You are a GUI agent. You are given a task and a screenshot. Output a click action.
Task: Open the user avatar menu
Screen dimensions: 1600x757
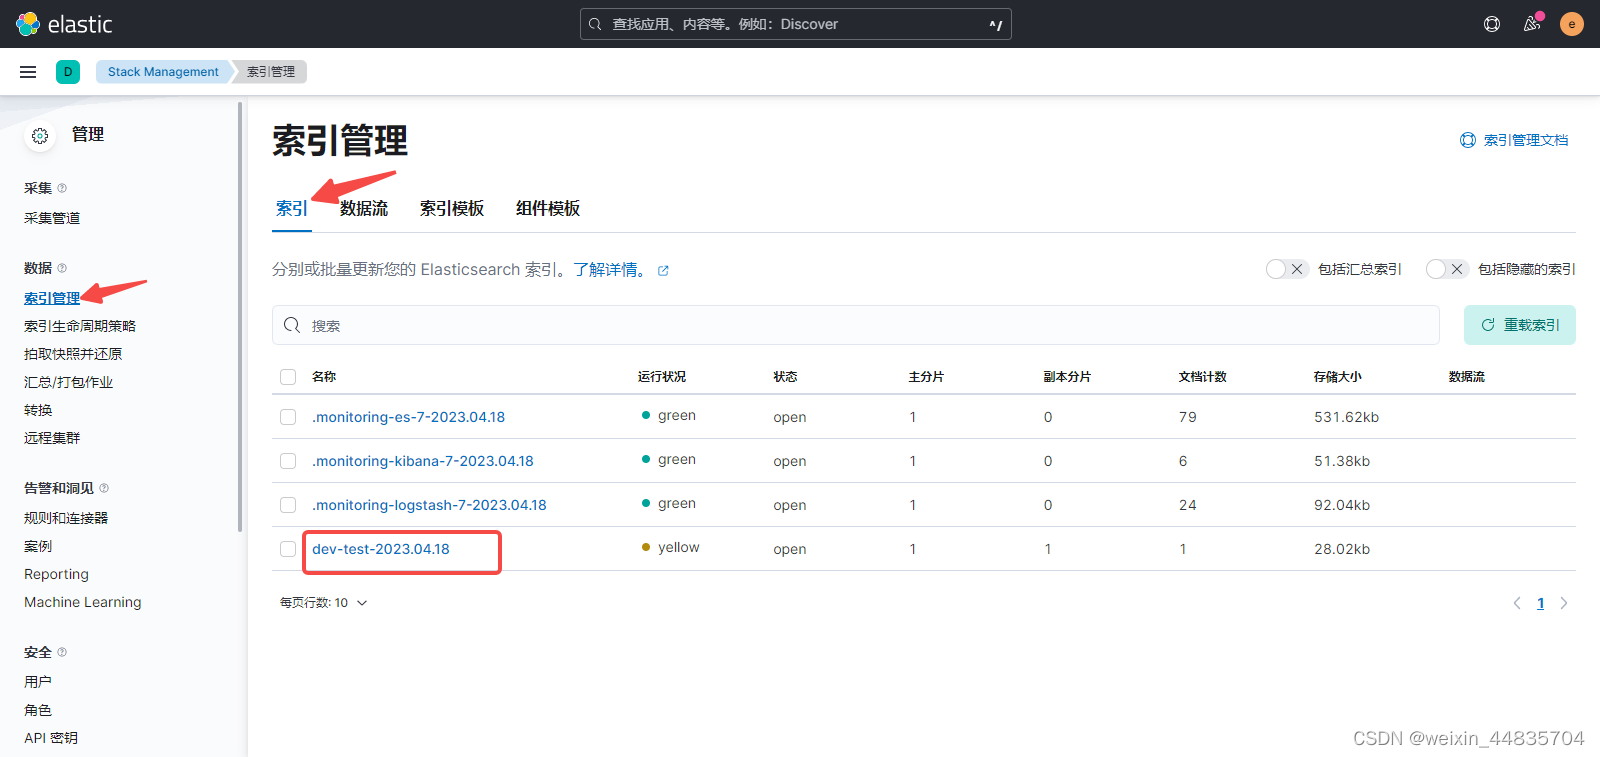[1572, 24]
